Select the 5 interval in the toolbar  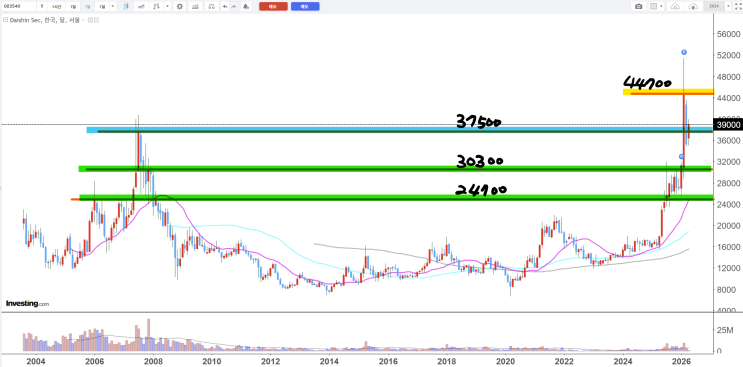(42, 6)
